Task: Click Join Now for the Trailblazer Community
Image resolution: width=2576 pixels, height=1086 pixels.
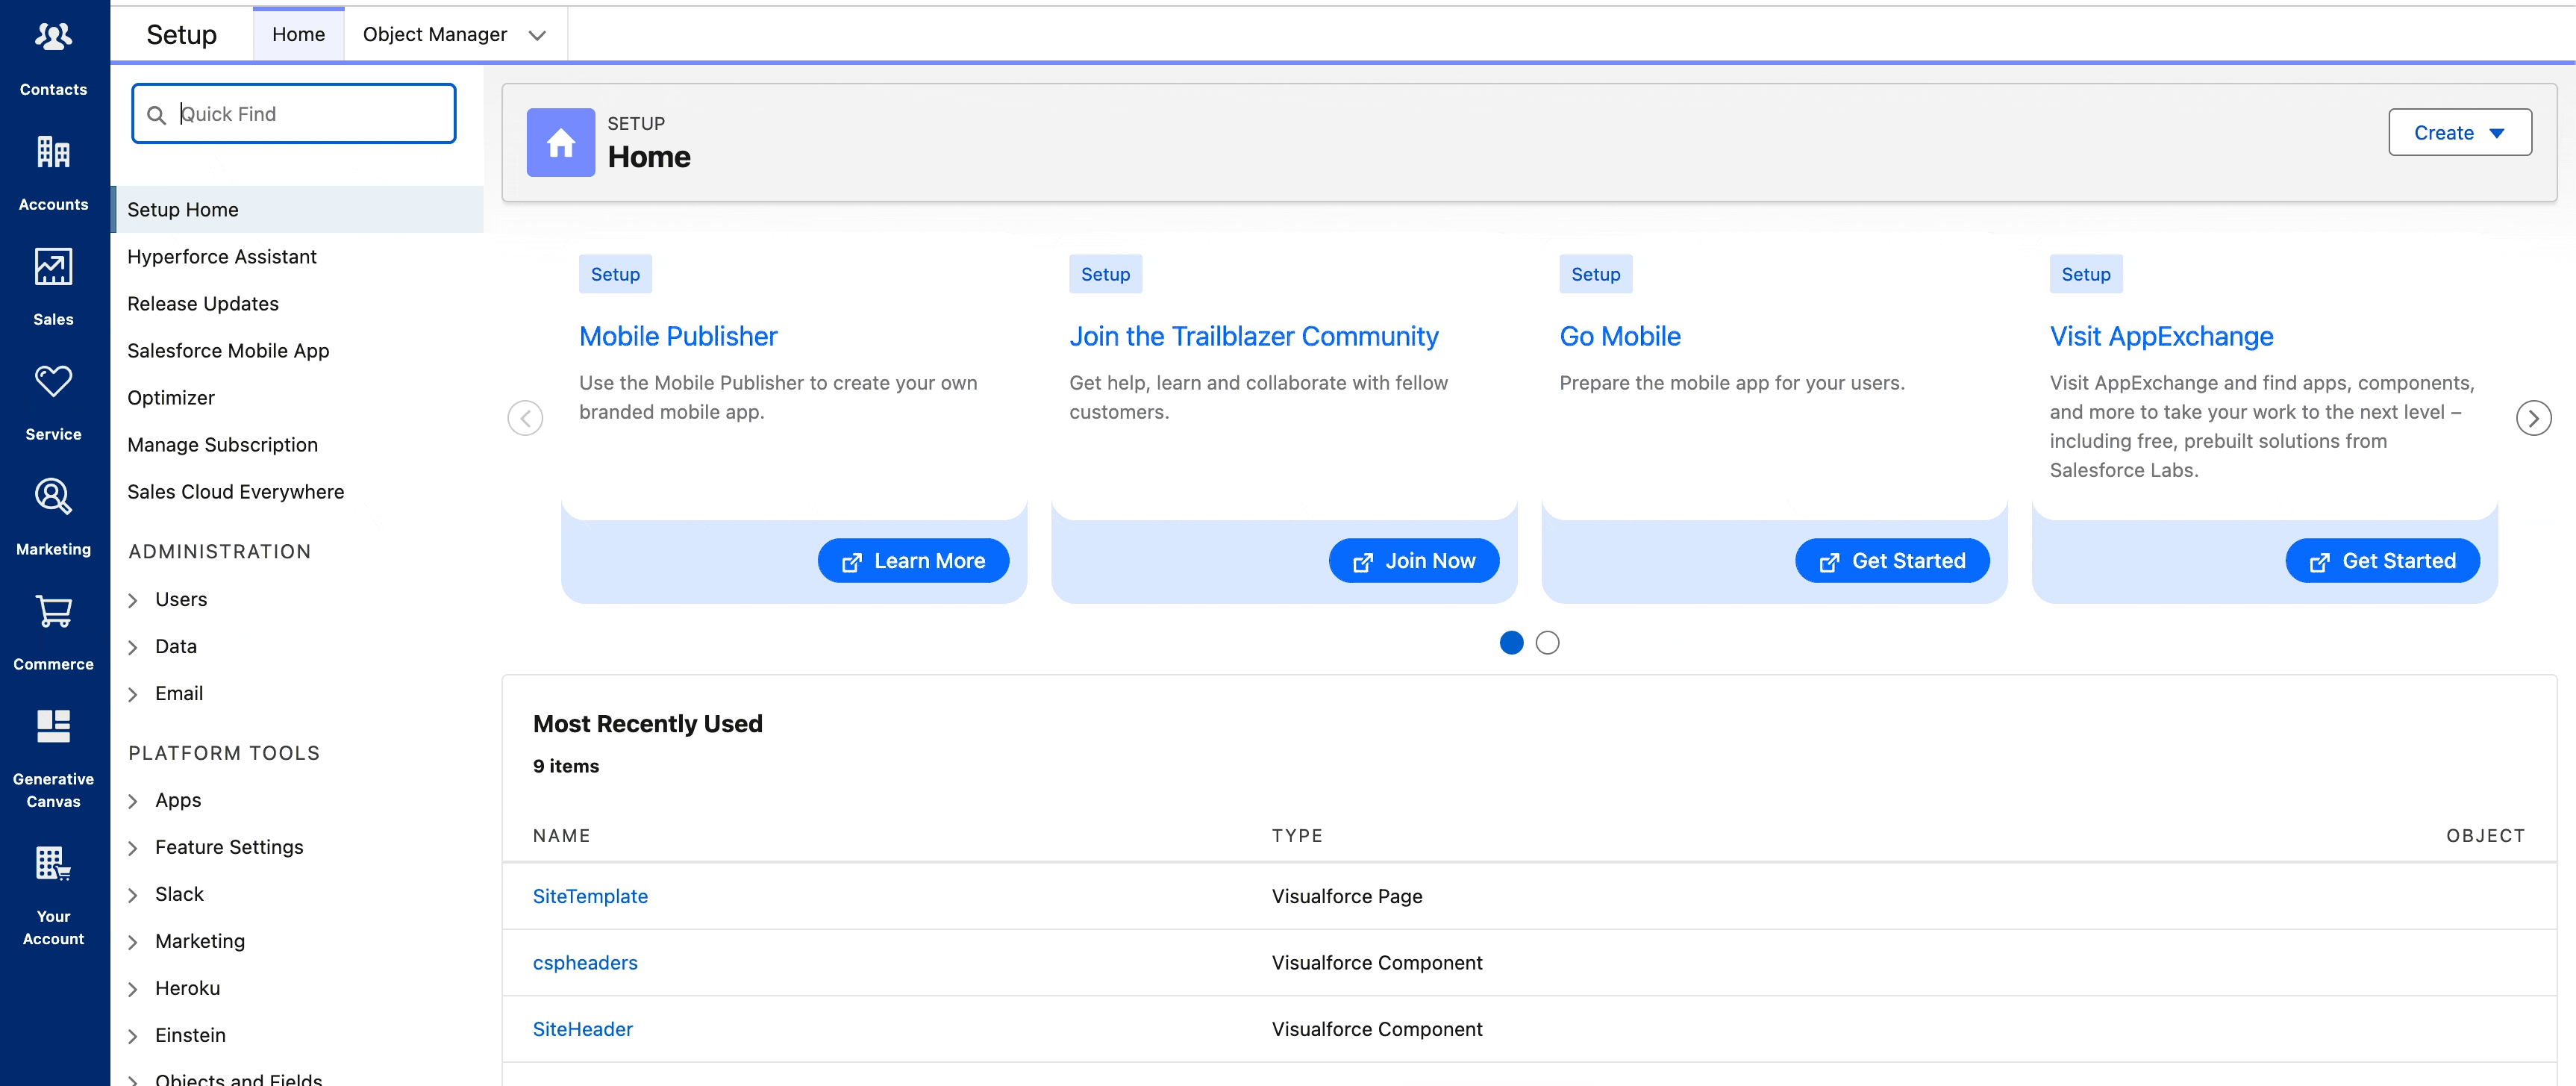Action: 1413,560
